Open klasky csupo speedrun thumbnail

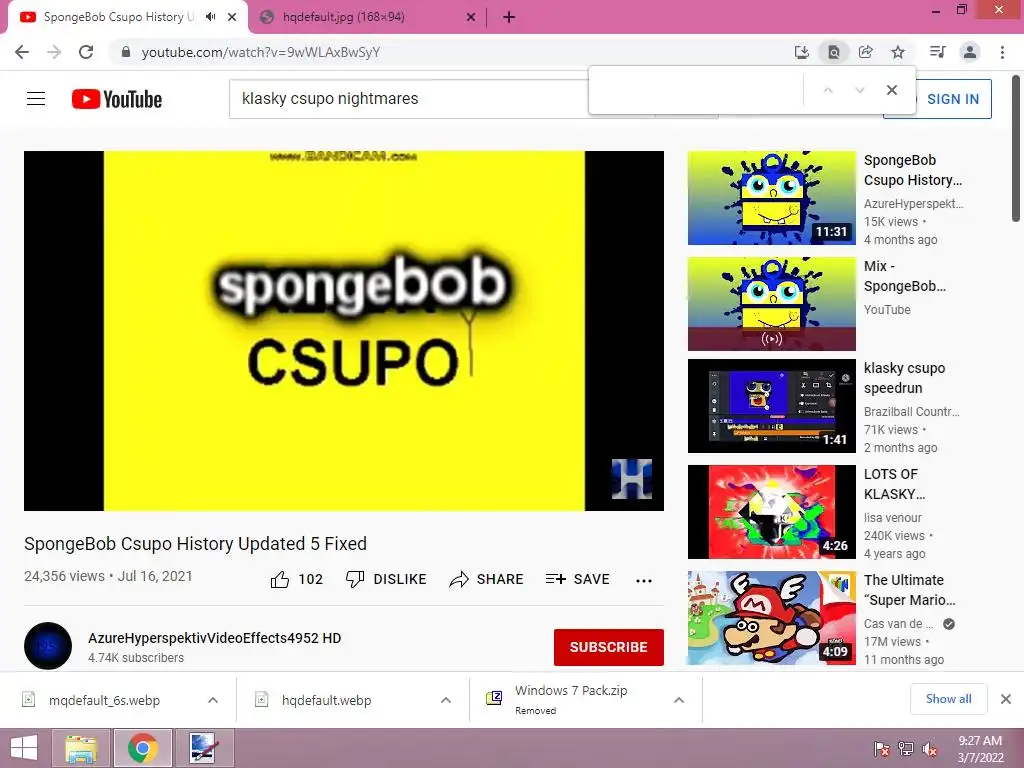pyautogui.click(x=771, y=406)
